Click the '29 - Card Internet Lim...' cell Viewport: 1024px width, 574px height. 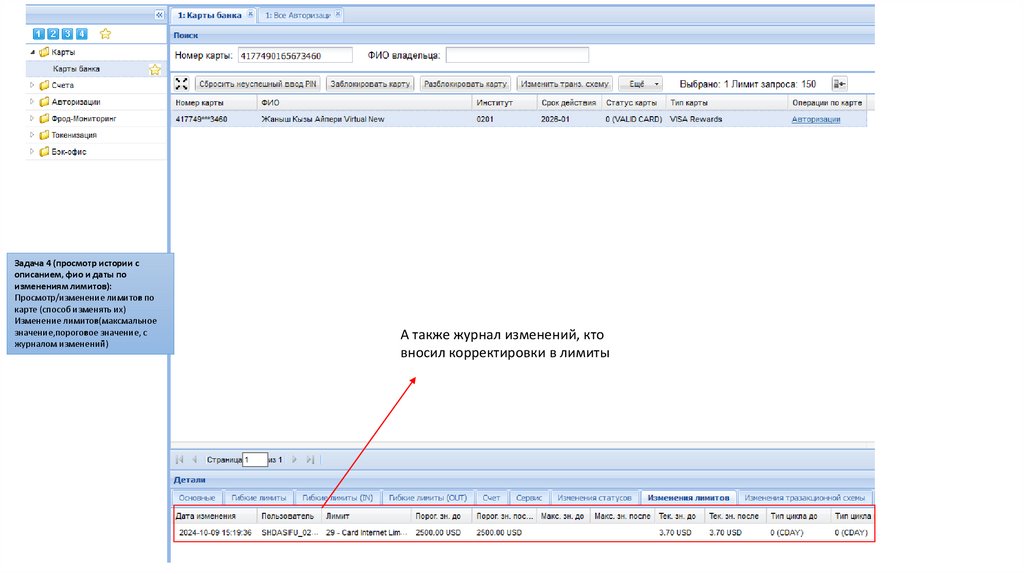(x=366, y=533)
